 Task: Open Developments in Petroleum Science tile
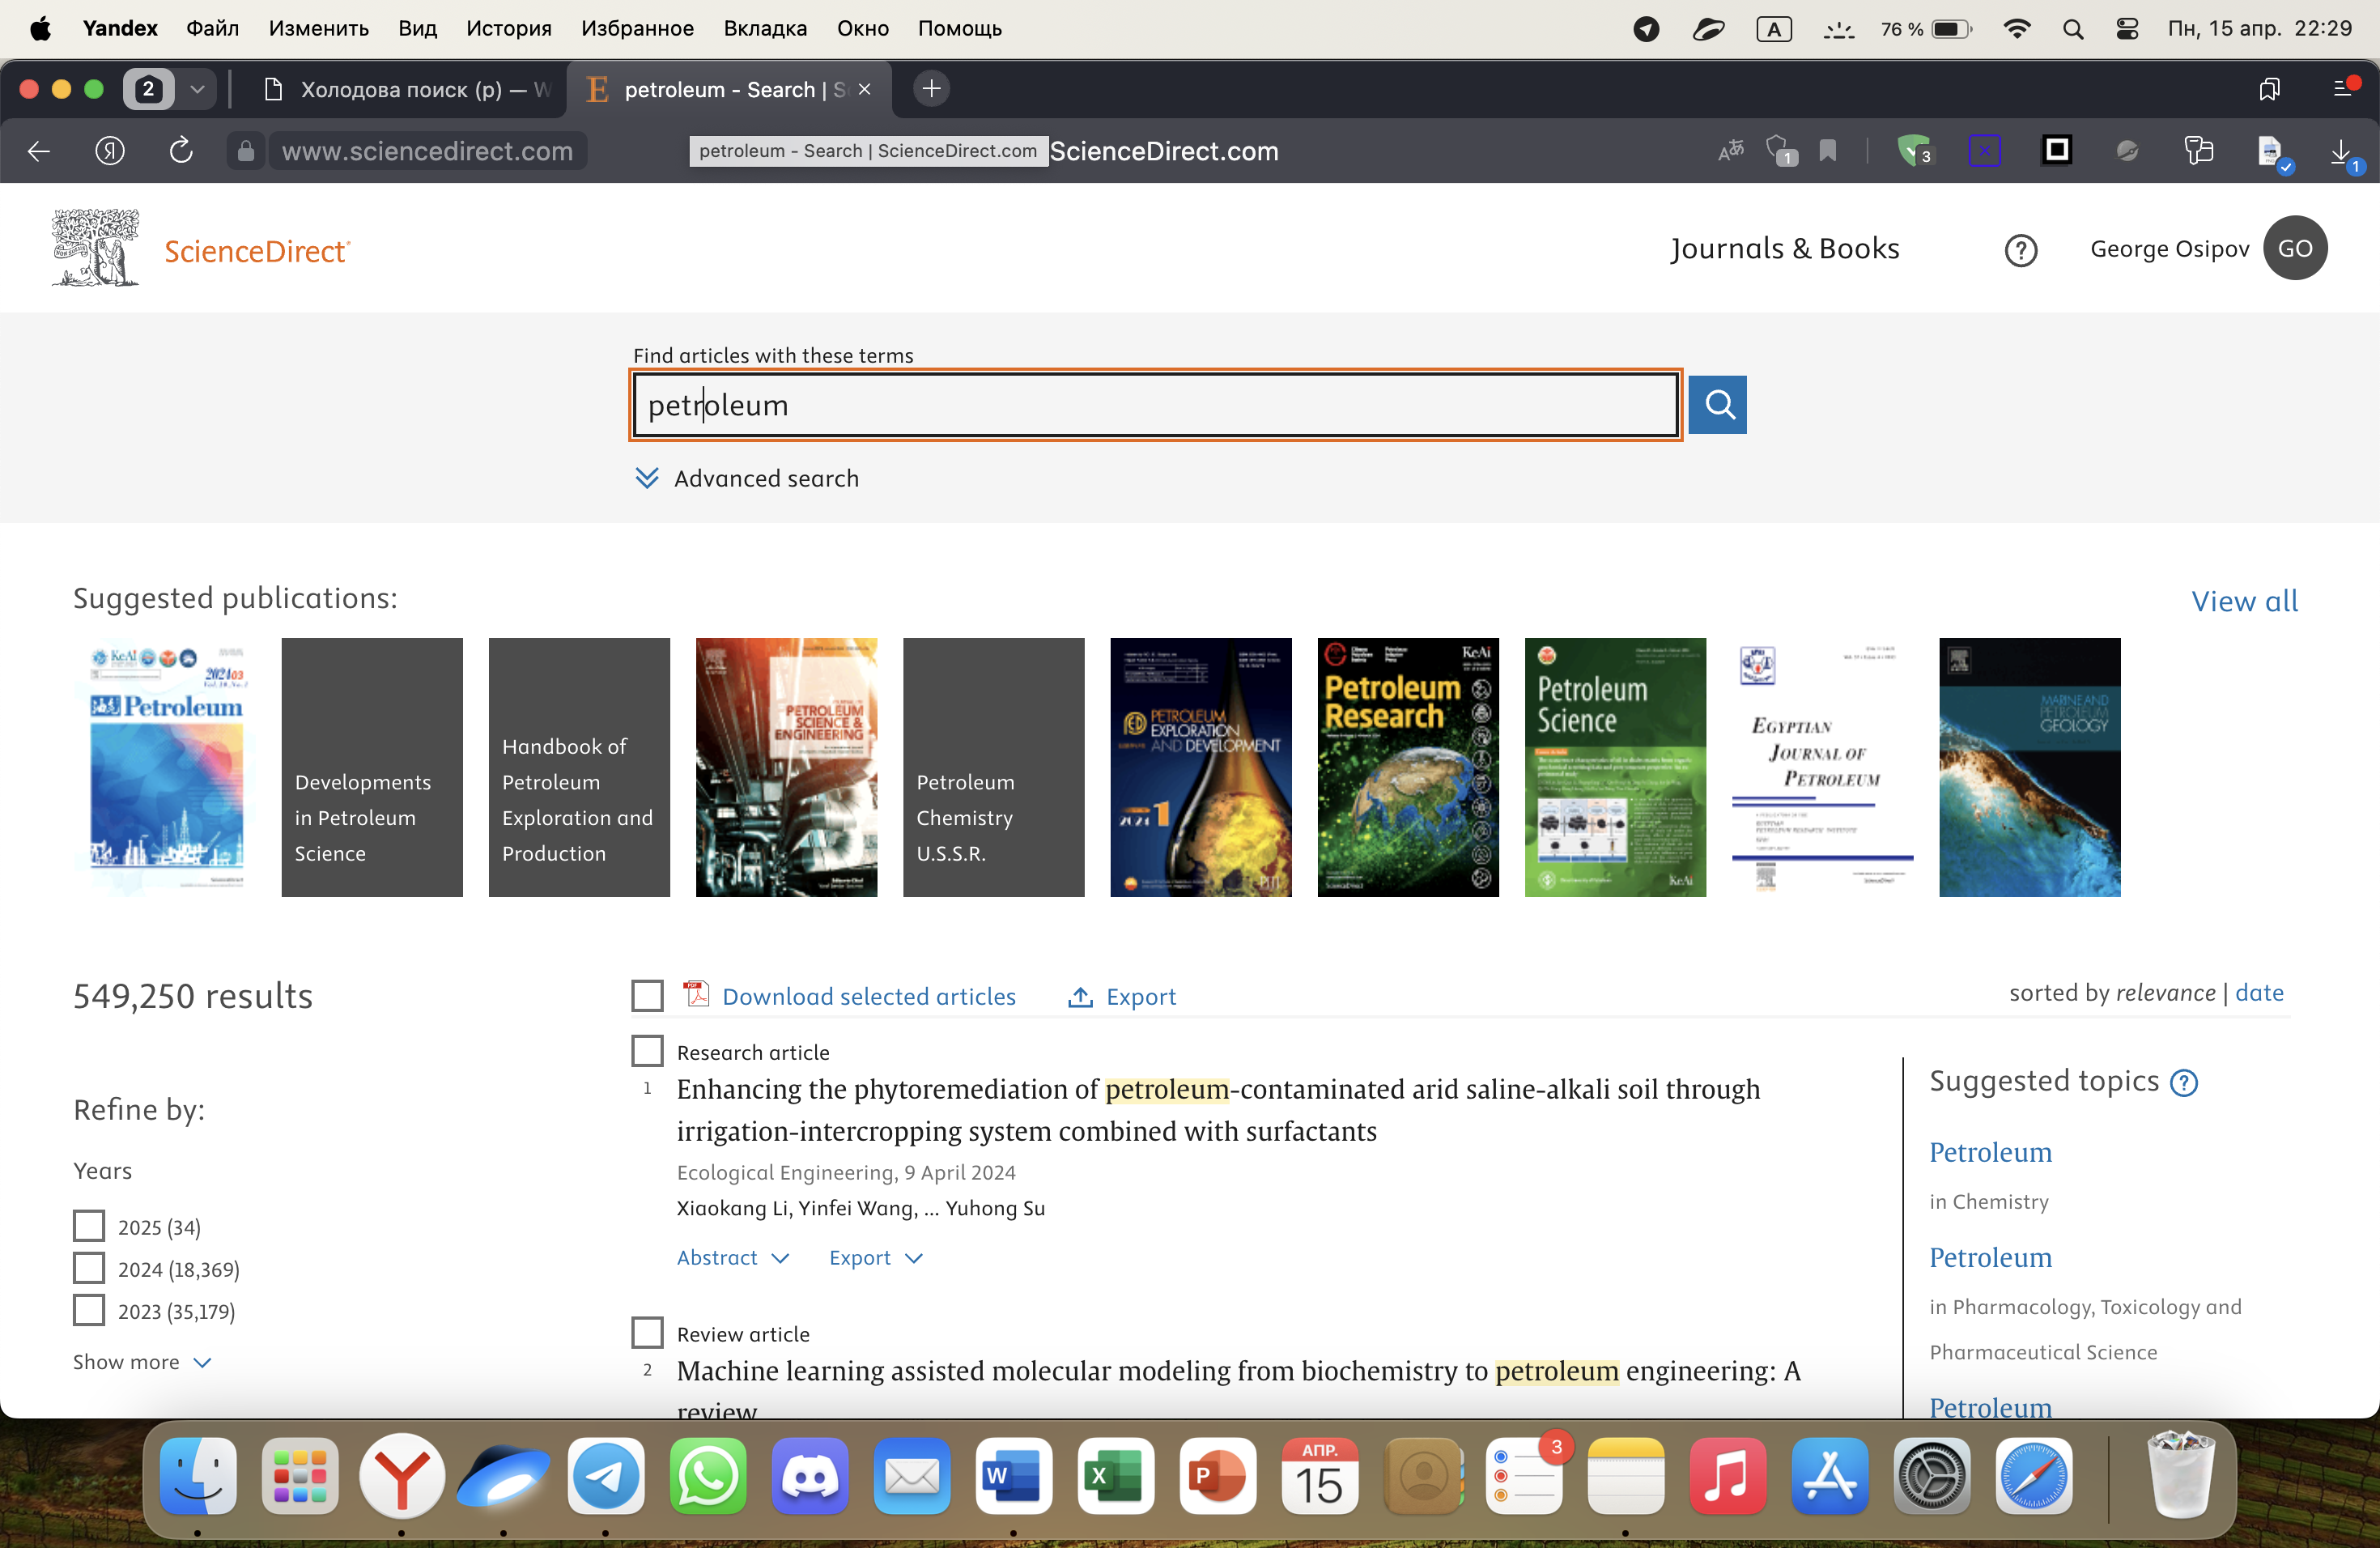(372, 767)
